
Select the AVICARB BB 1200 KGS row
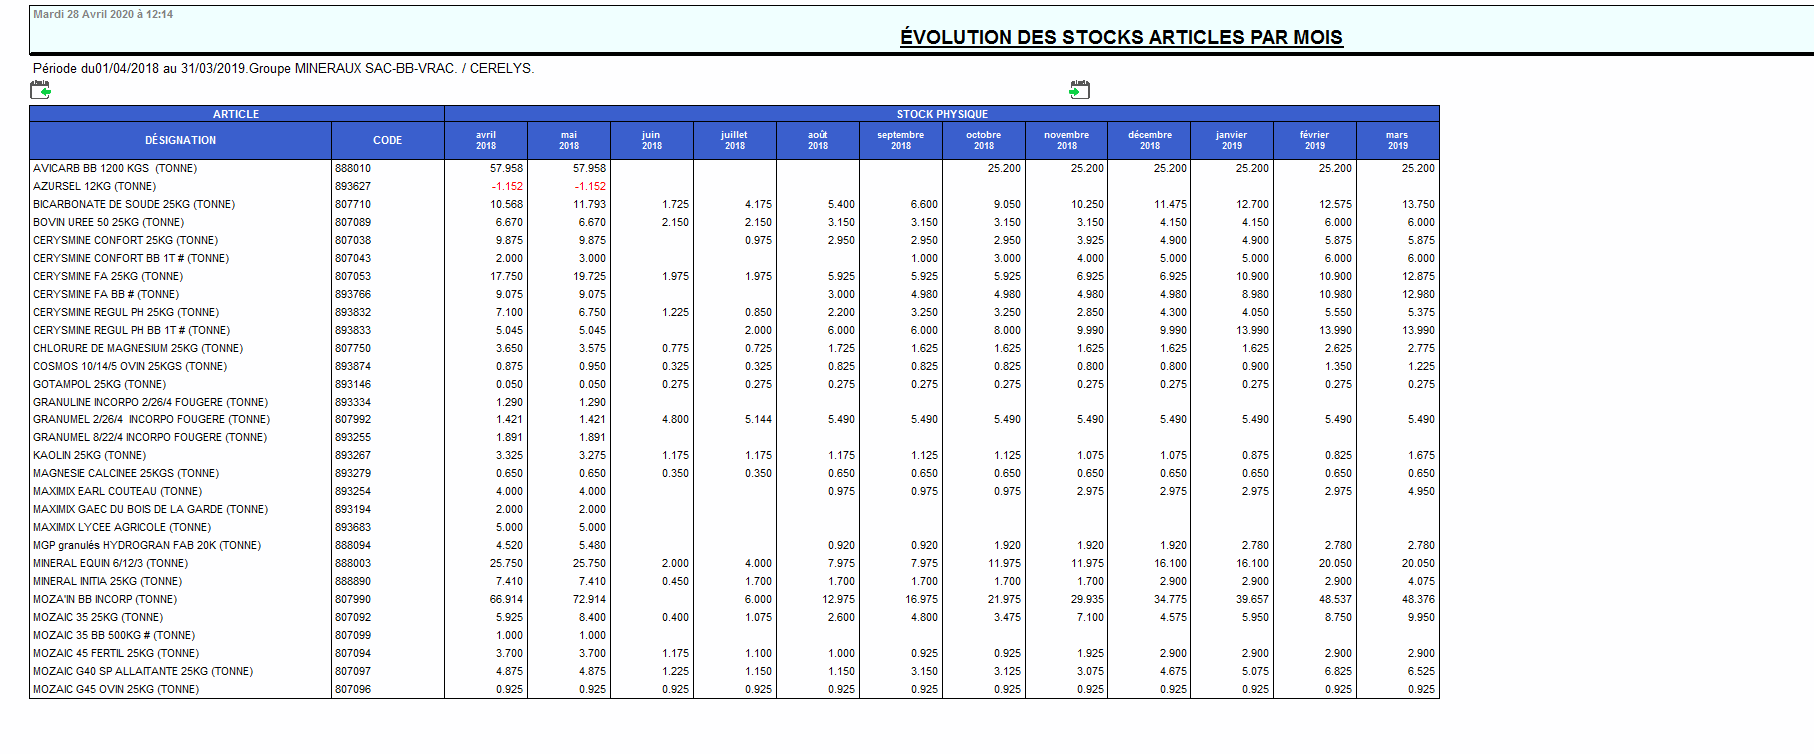pos(115,168)
